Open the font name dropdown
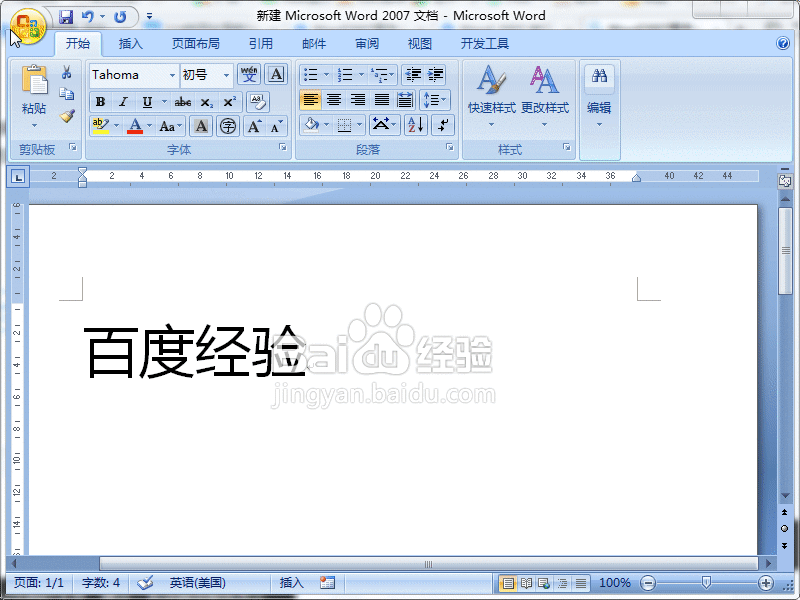This screenshot has height=600, width=800. tap(172, 75)
